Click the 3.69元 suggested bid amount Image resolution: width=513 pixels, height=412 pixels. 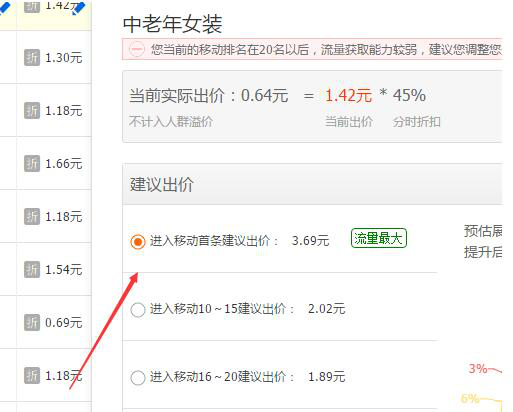[x=310, y=241]
